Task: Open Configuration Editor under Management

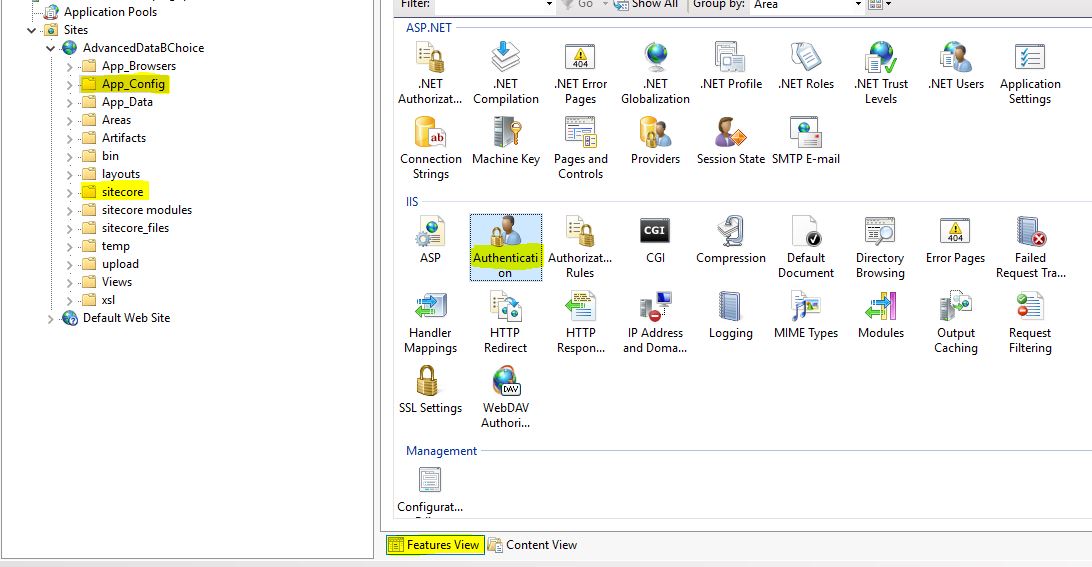Action: tap(430, 490)
